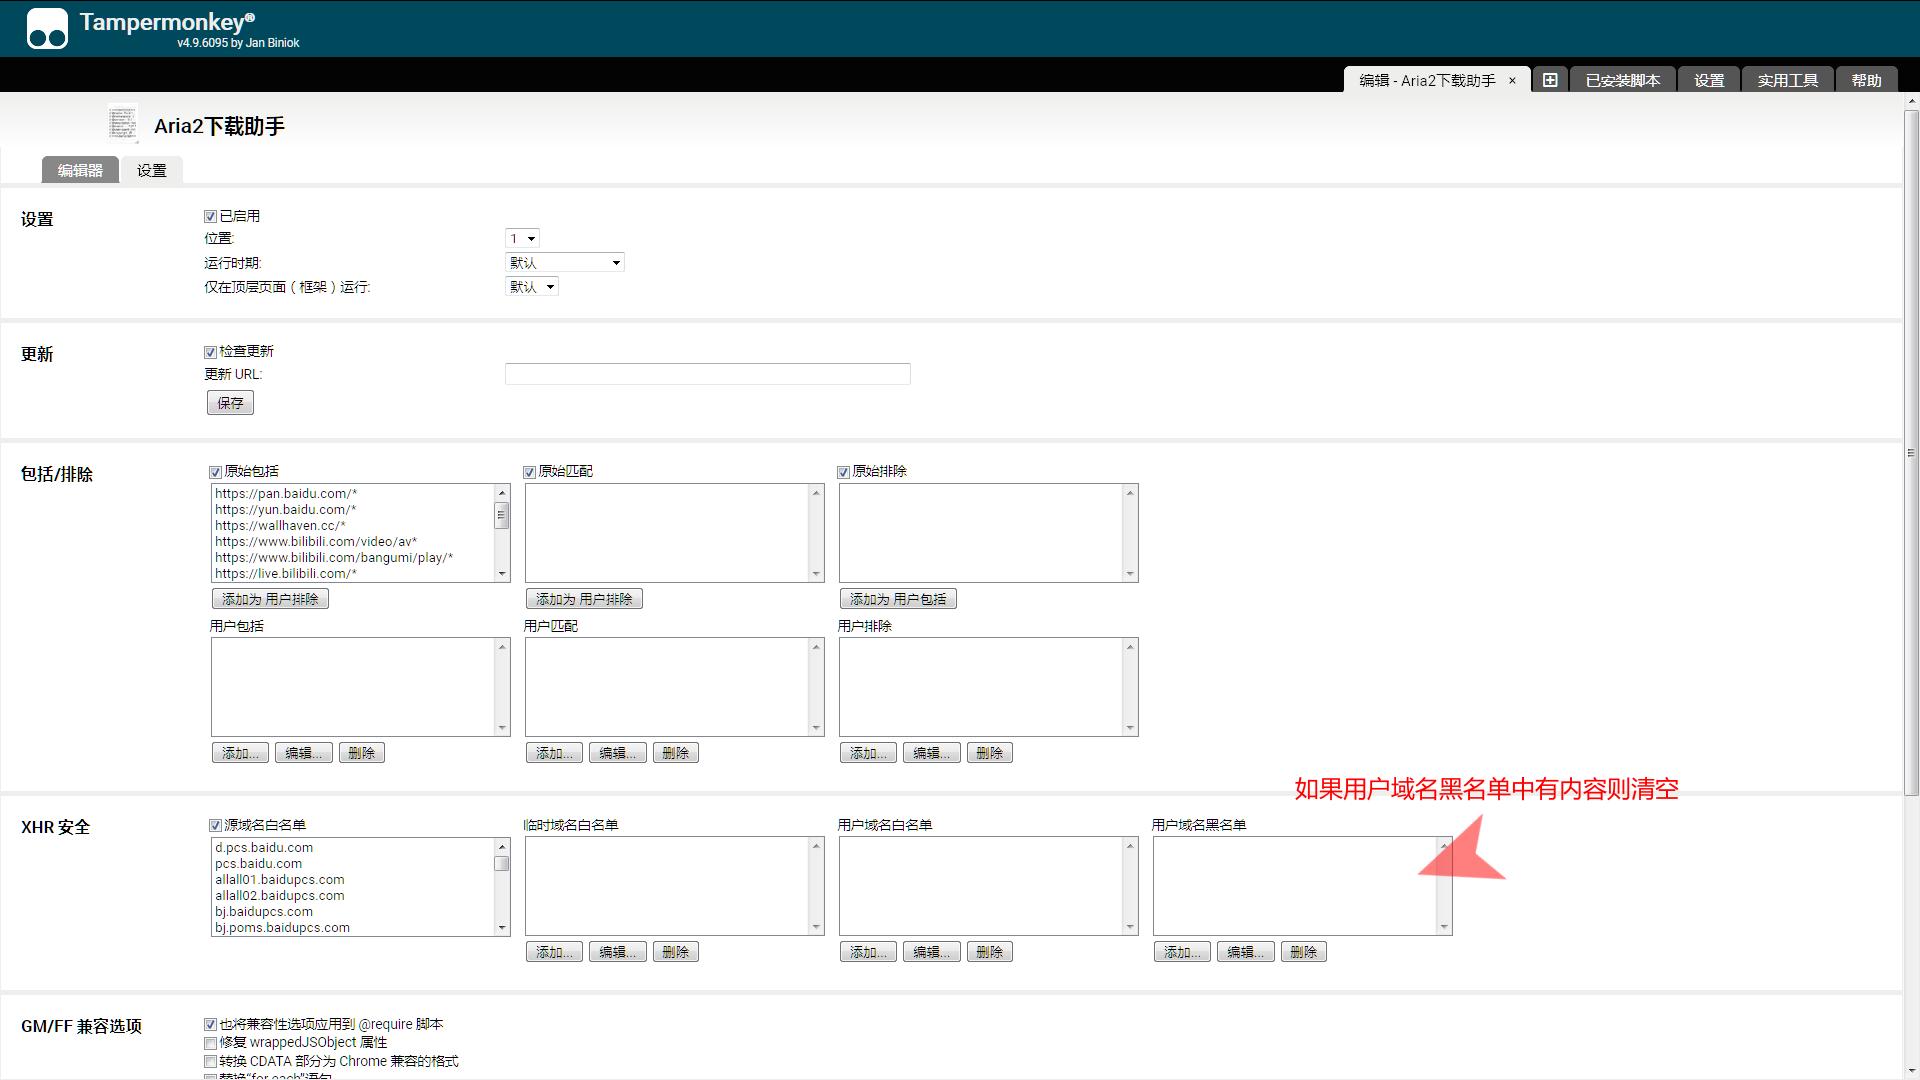Open new script tab plus icon

click(1550, 80)
